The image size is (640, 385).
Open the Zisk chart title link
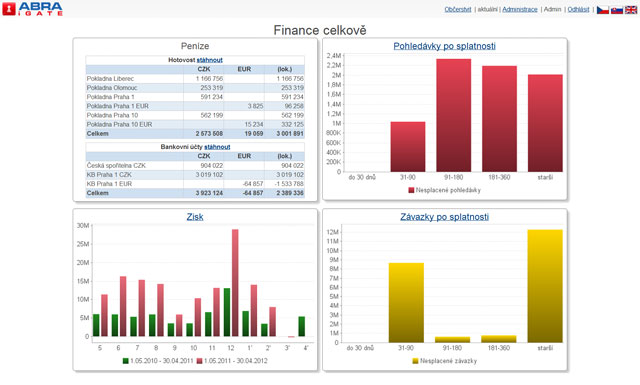[x=195, y=217]
